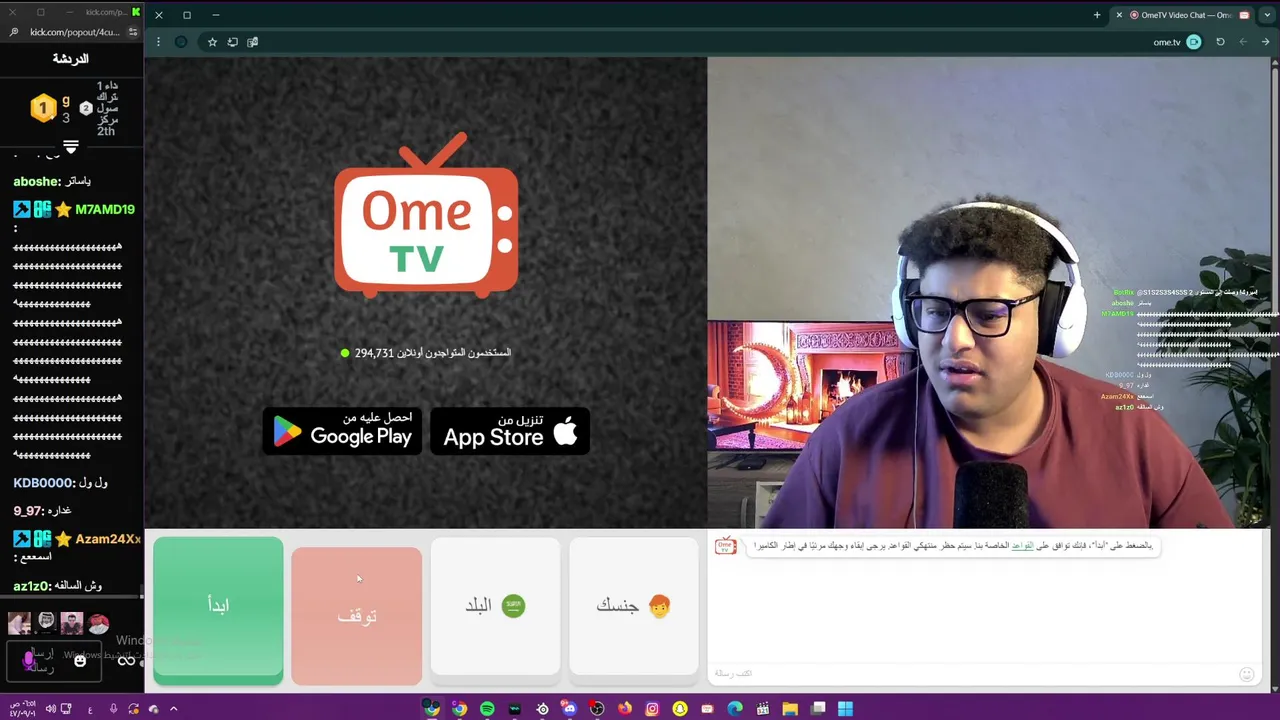Viewport: 1280px width, 720px height.
Task: Click the site settings icon beside kick address
Action: pyautogui.click(x=132, y=32)
